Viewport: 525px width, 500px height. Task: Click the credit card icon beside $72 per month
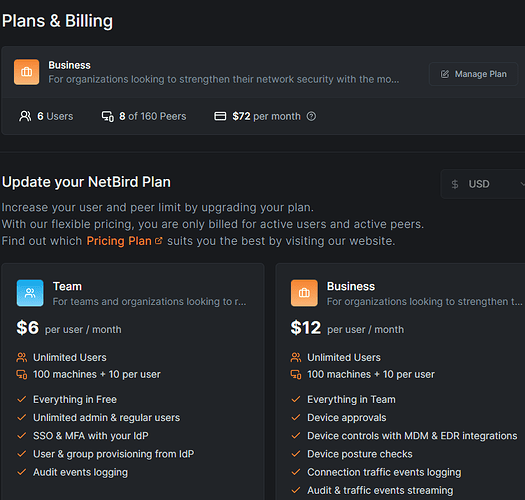pos(220,116)
